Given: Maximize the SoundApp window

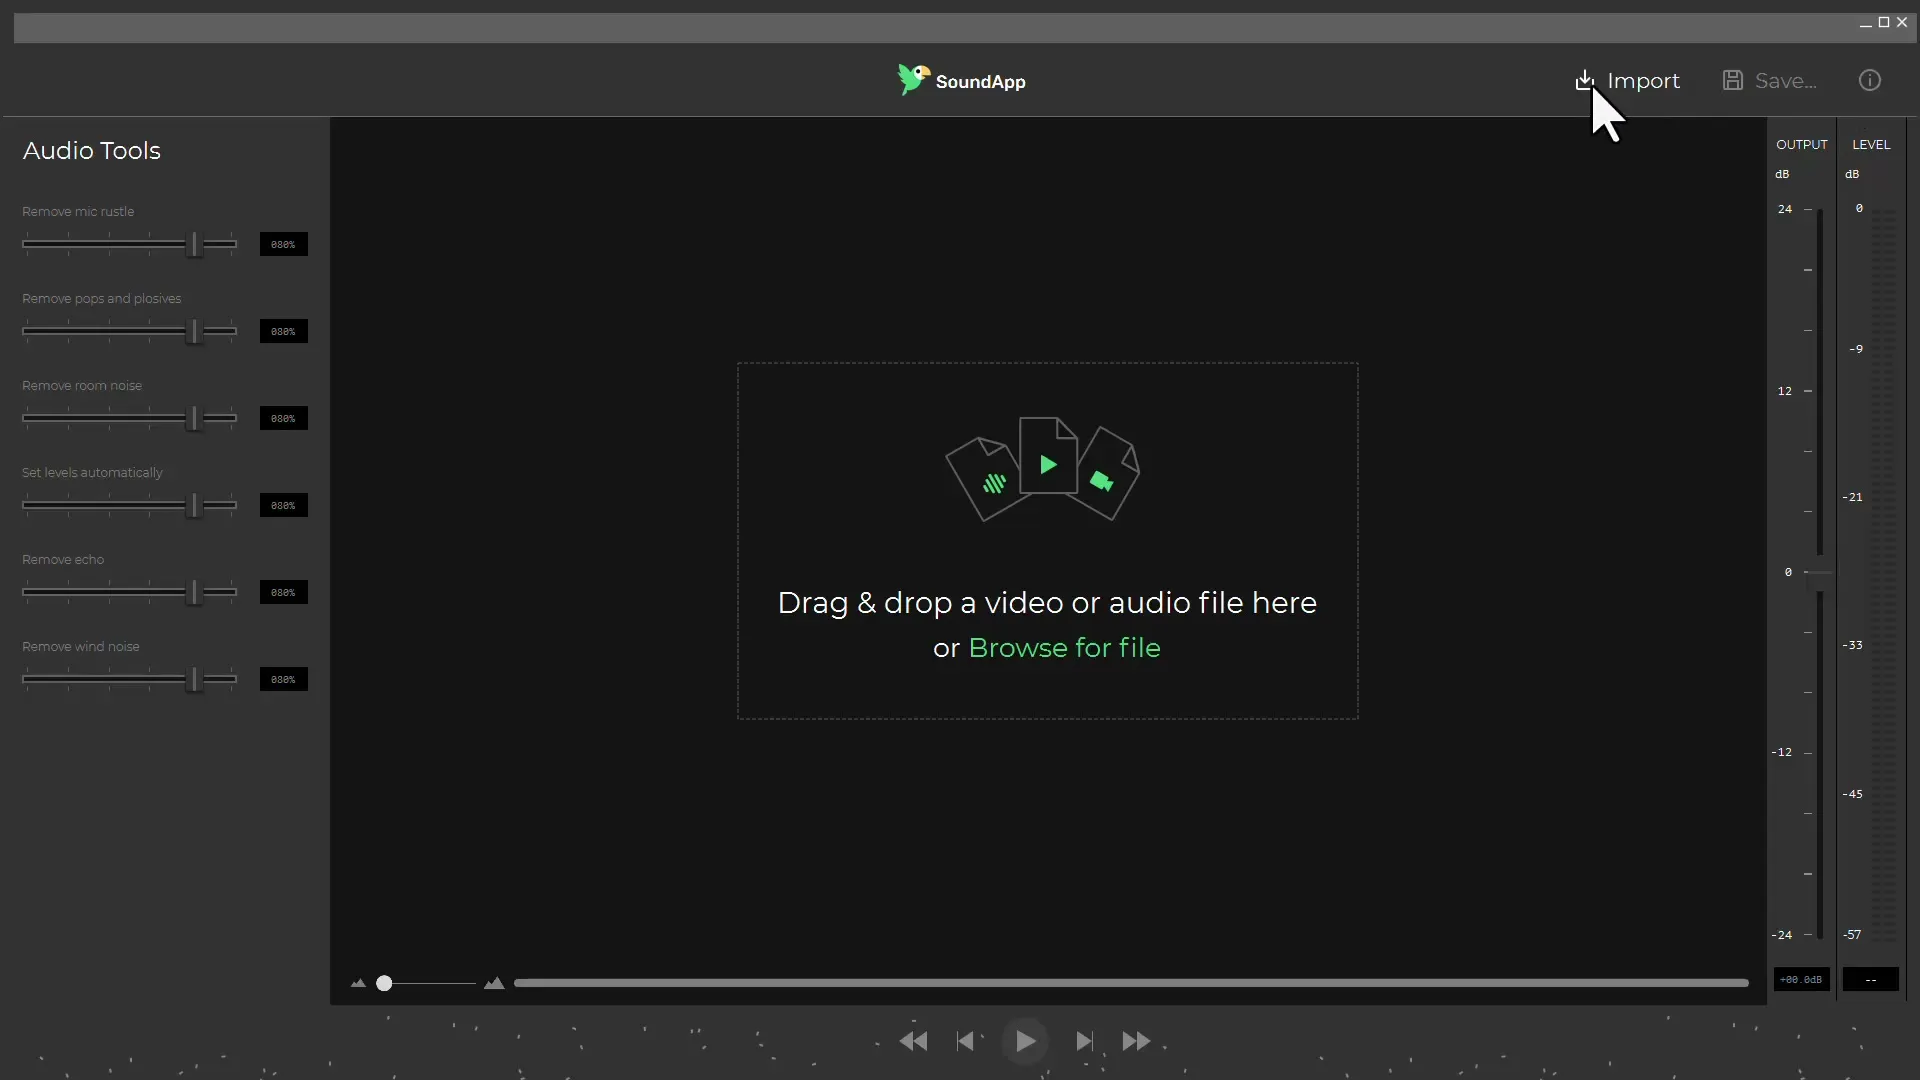Looking at the screenshot, I should (x=1884, y=22).
